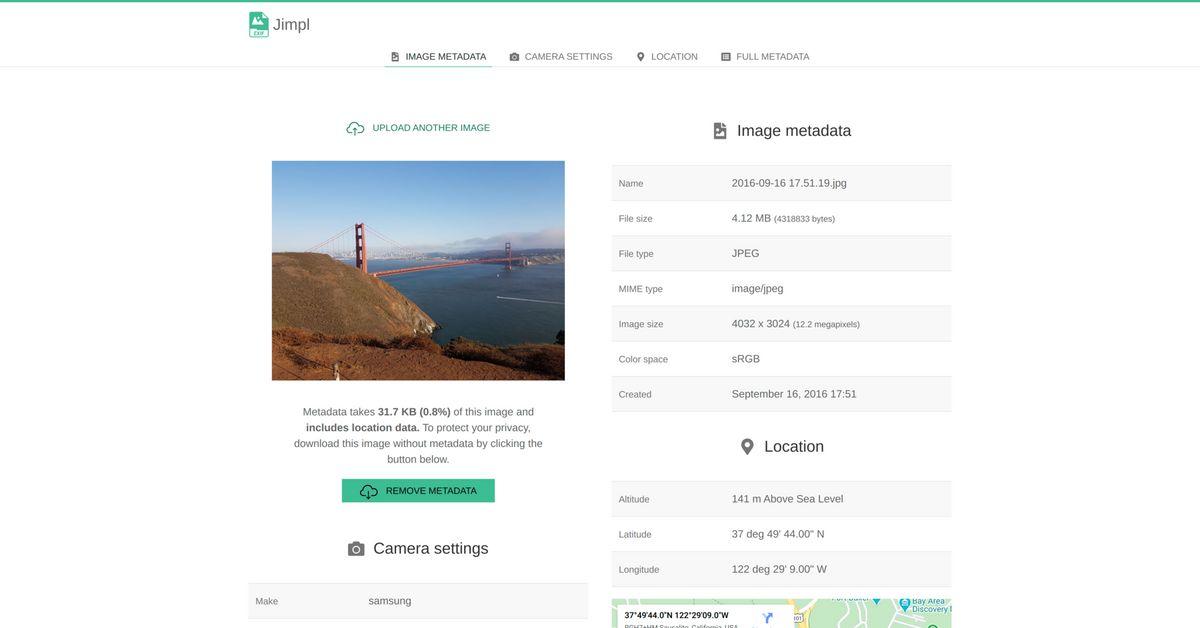The height and width of the screenshot is (628, 1200).
Task: Click the latitude value 37 deg 49' 44.00" N
Action: click(x=778, y=534)
